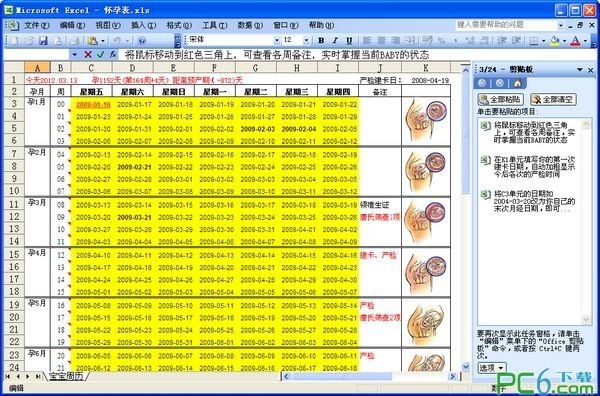Confirm the entry with the green checkmark
The width and height of the screenshot is (600, 396).
pyautogui.click(x=100, y=55)
